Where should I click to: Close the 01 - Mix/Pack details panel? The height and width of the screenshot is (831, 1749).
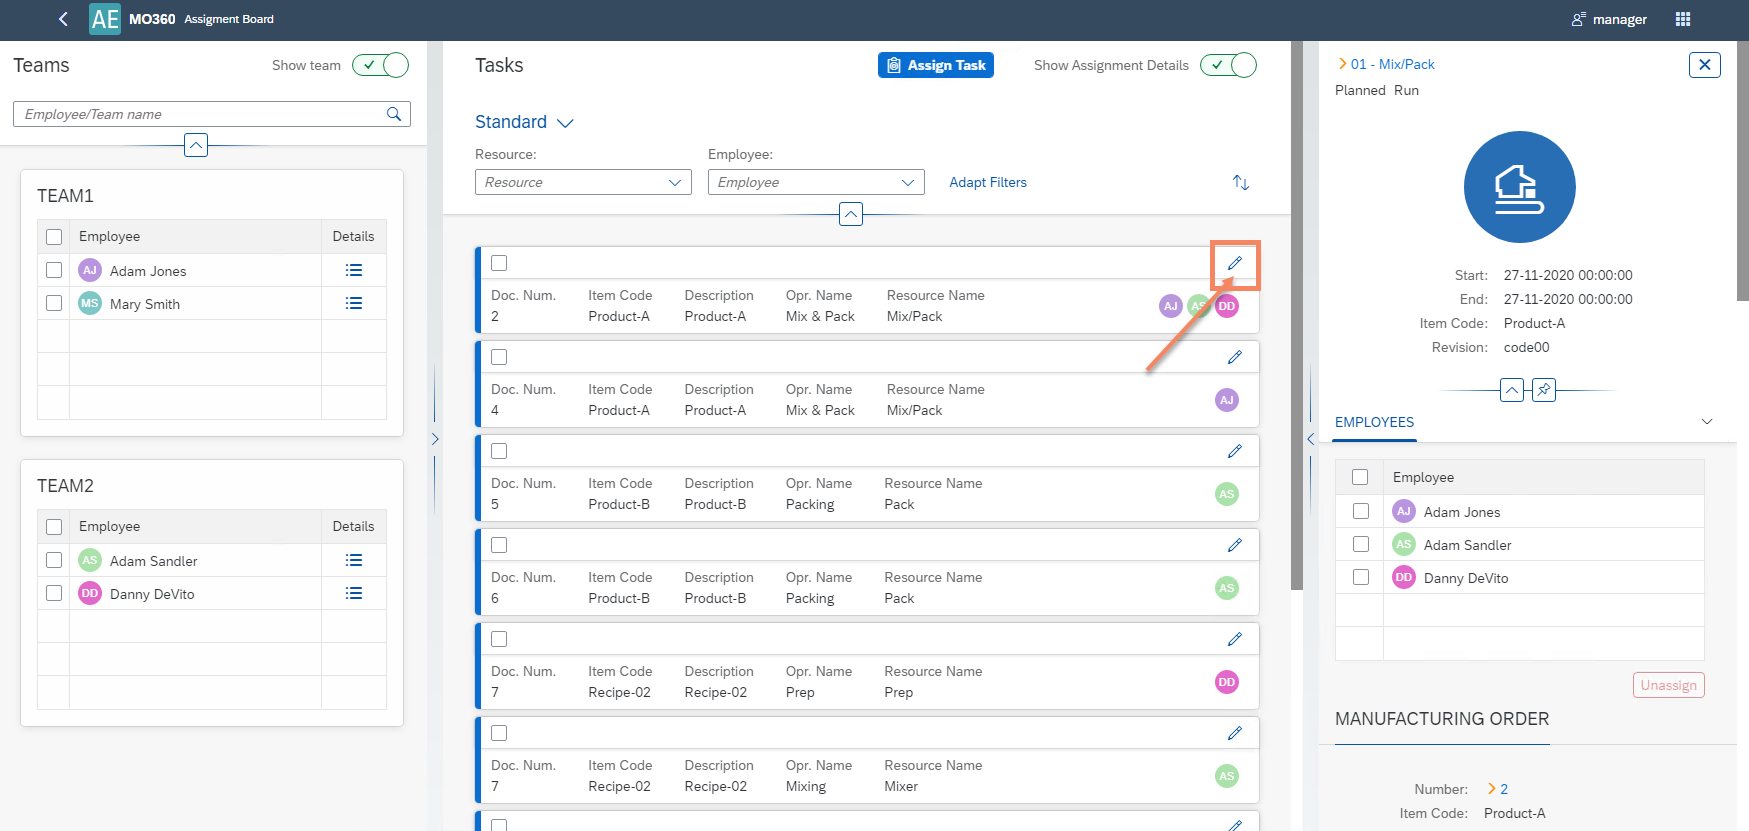point(1704,65)
